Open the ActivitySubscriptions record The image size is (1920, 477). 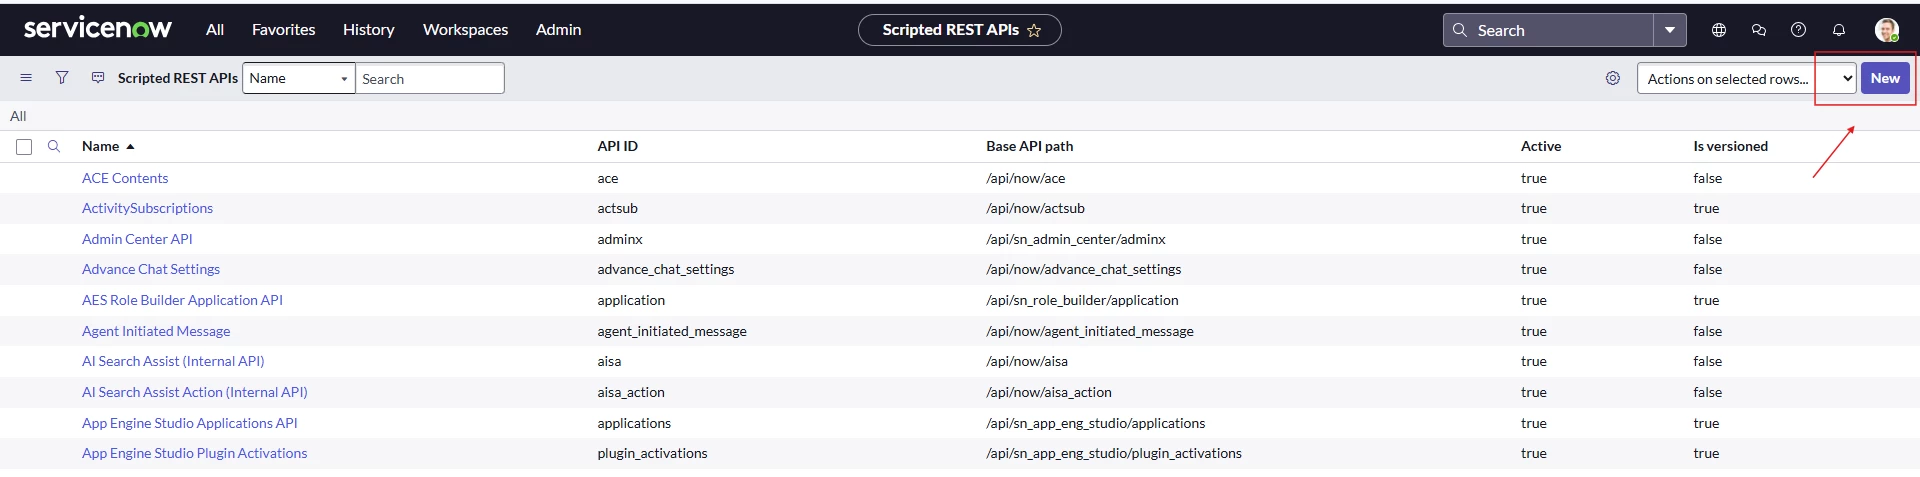point(147,208)
